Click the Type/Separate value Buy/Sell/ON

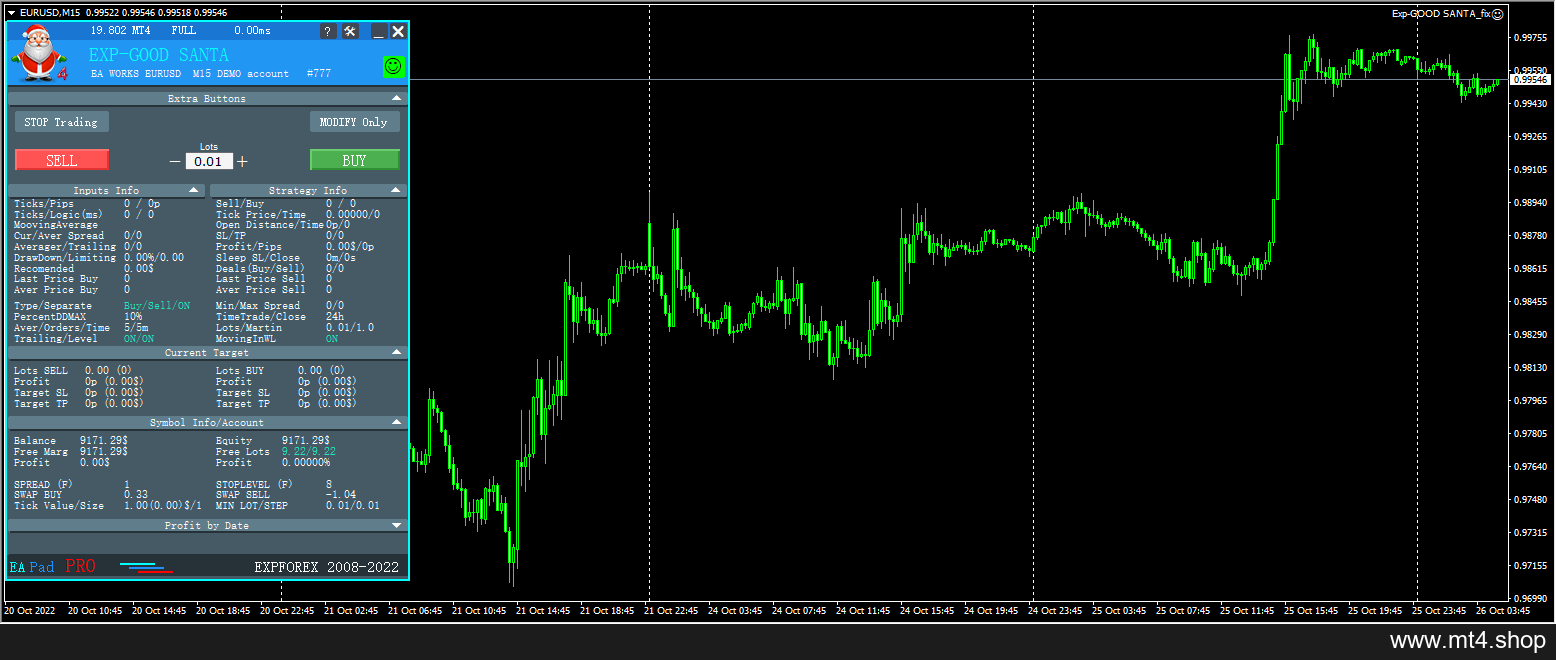coord(157,305)
